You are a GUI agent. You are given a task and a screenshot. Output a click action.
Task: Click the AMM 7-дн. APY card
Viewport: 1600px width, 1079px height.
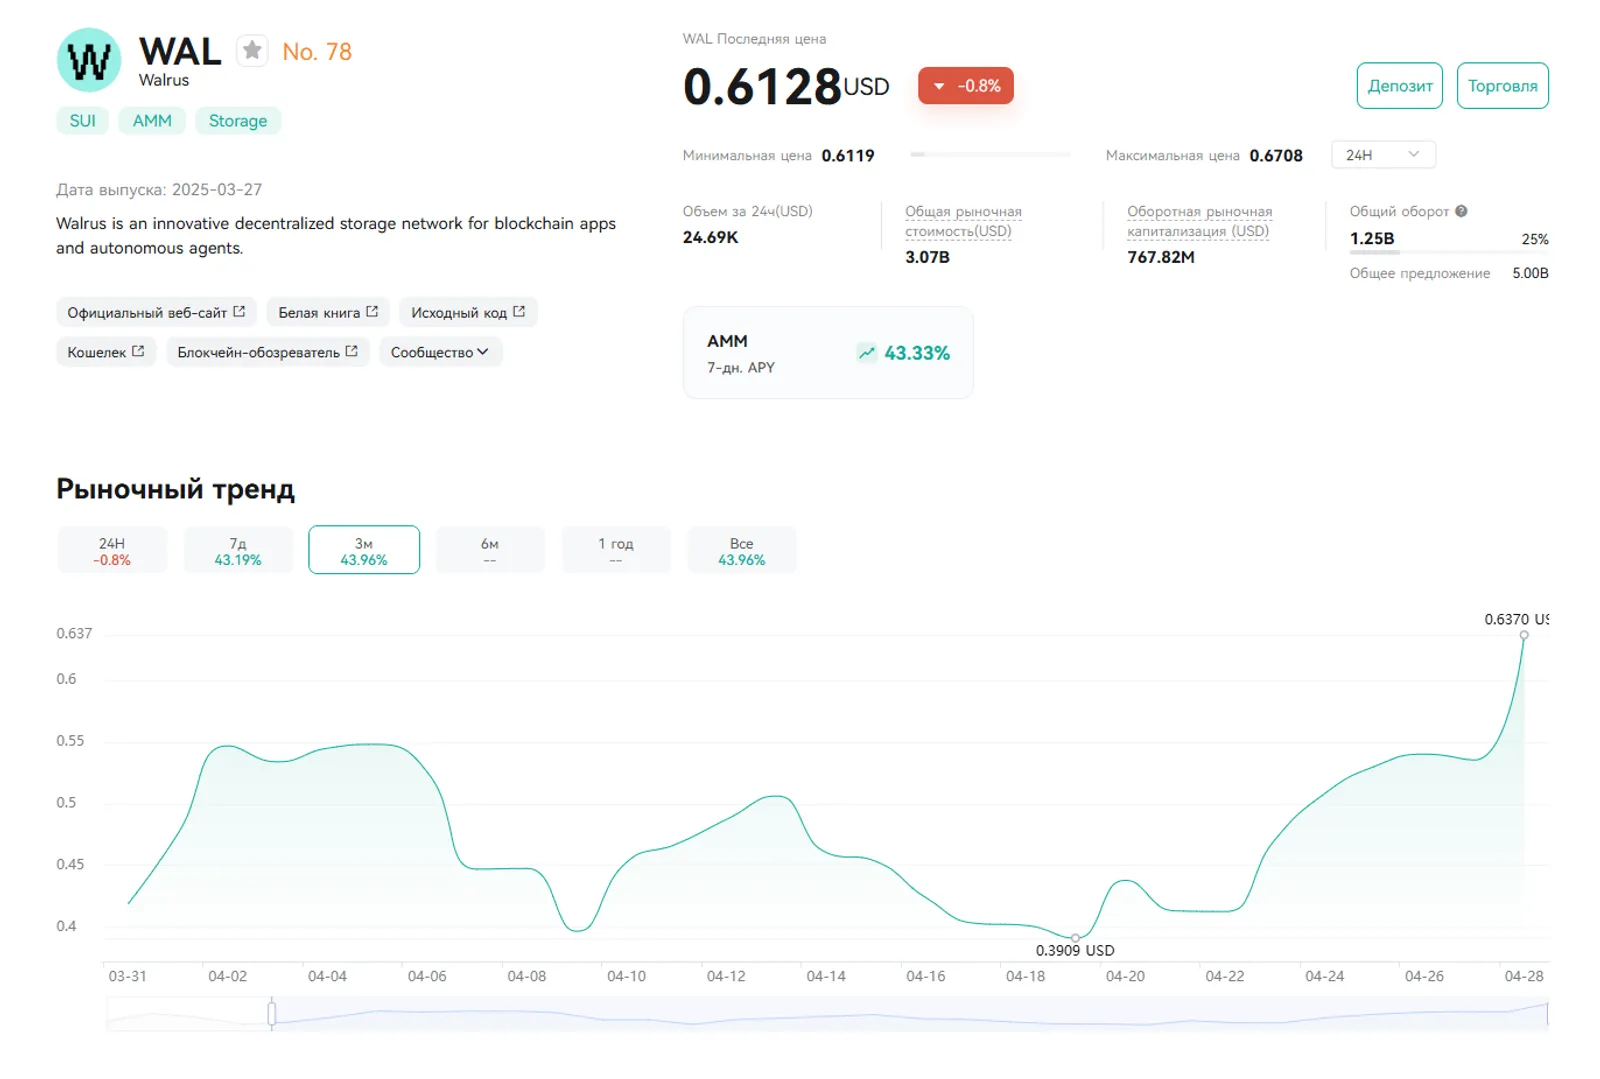828,353
